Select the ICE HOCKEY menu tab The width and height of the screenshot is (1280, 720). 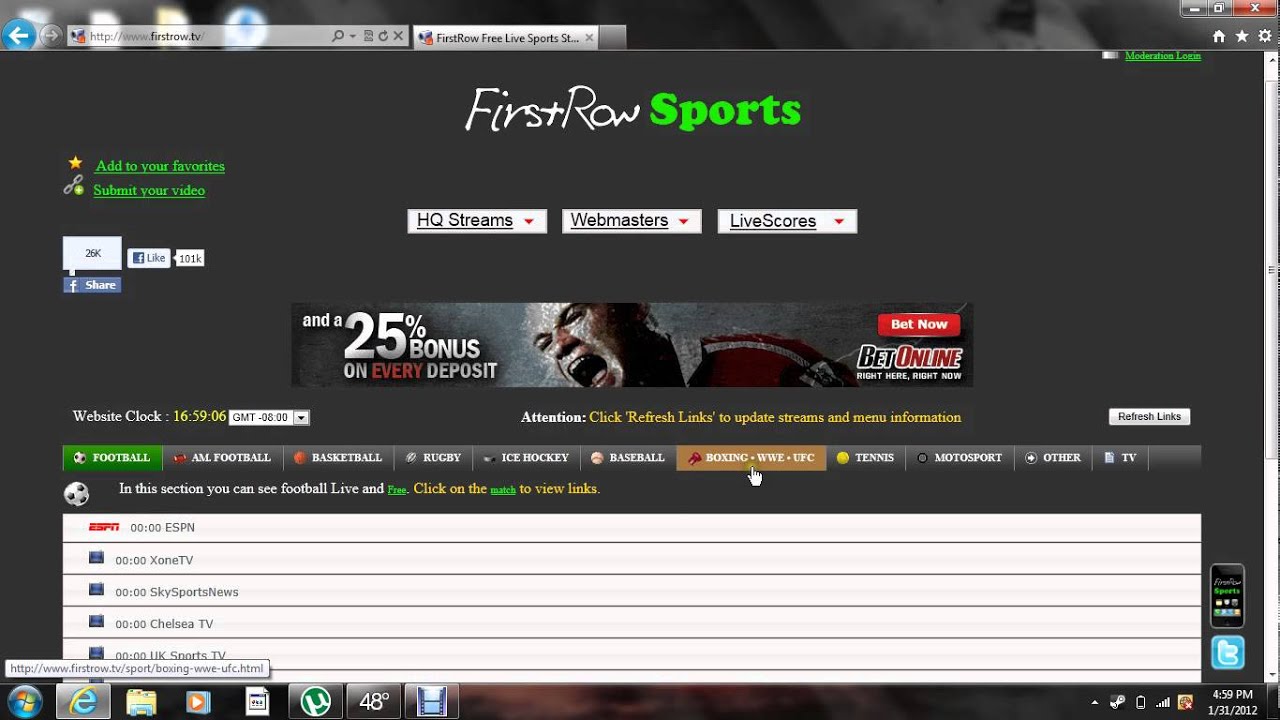(525, 458)
